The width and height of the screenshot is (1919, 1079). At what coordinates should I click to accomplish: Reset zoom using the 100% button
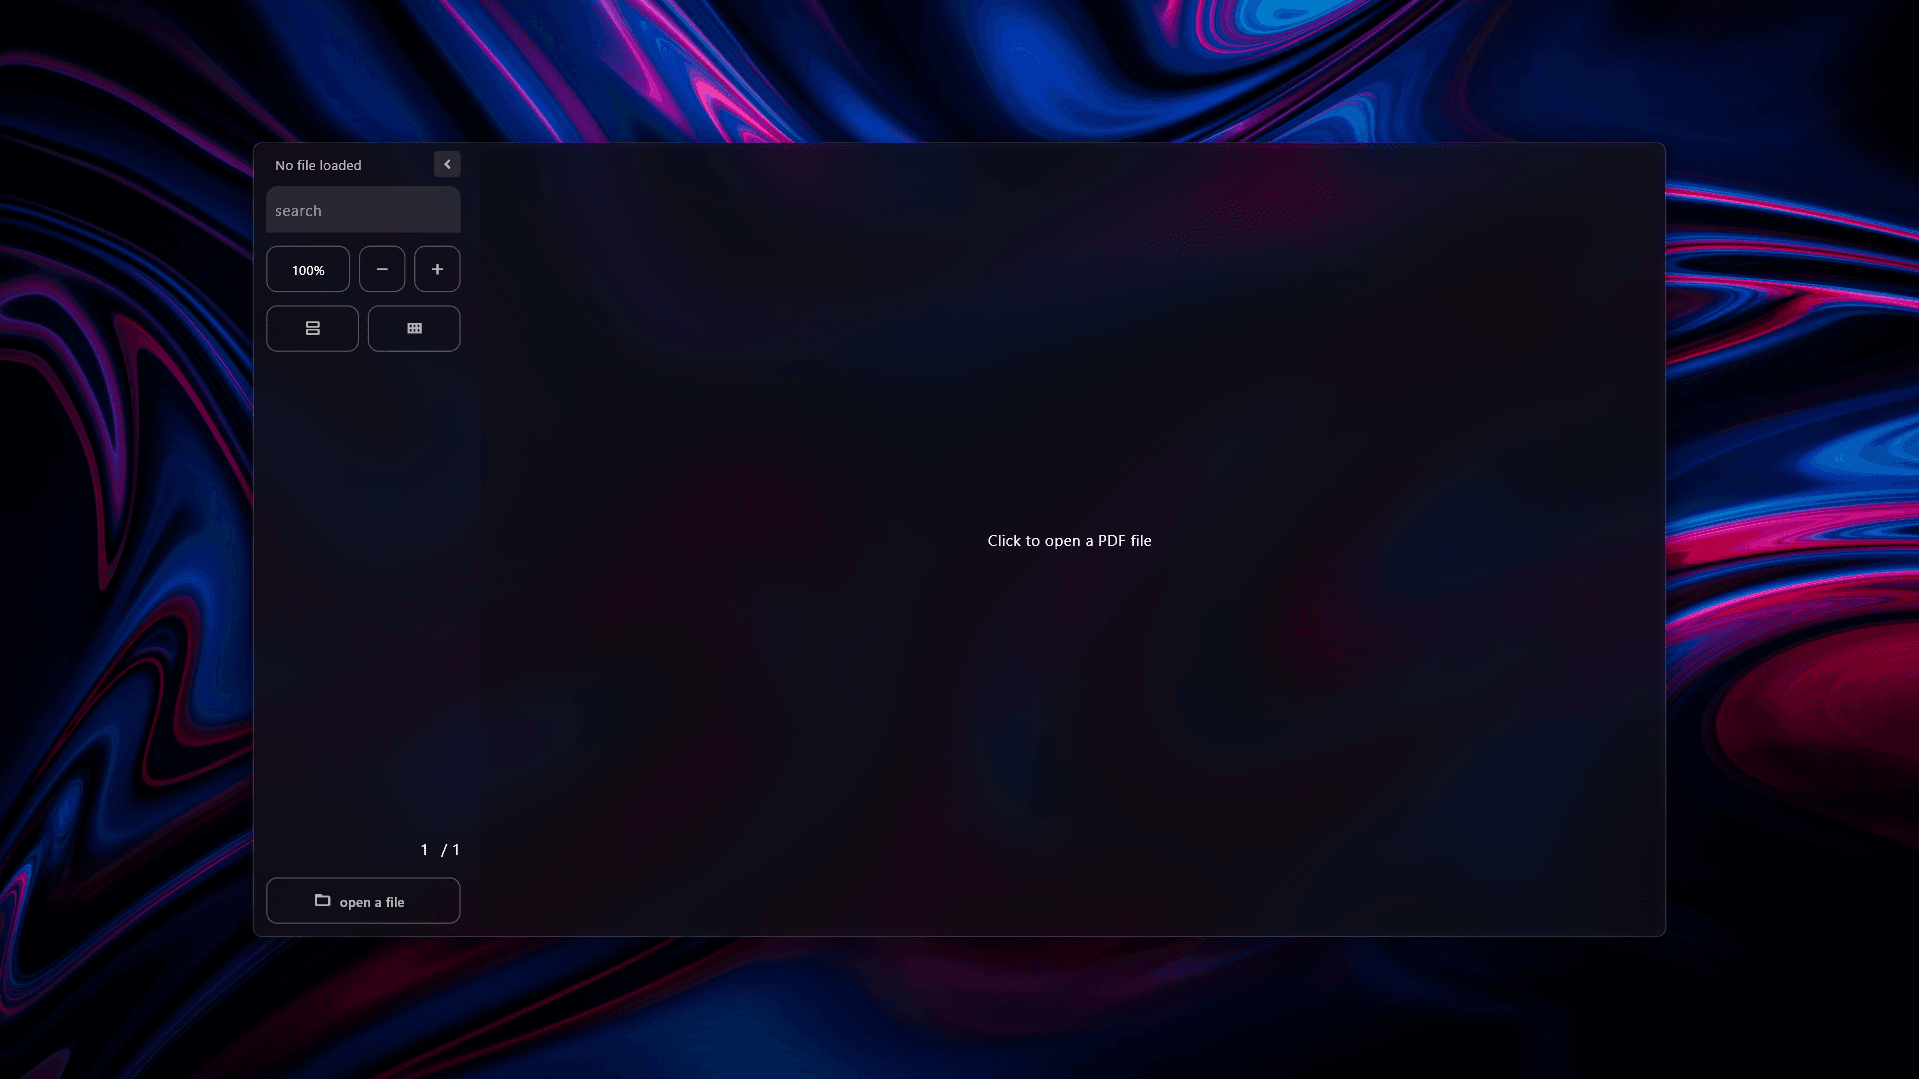(x=308, y=270)
